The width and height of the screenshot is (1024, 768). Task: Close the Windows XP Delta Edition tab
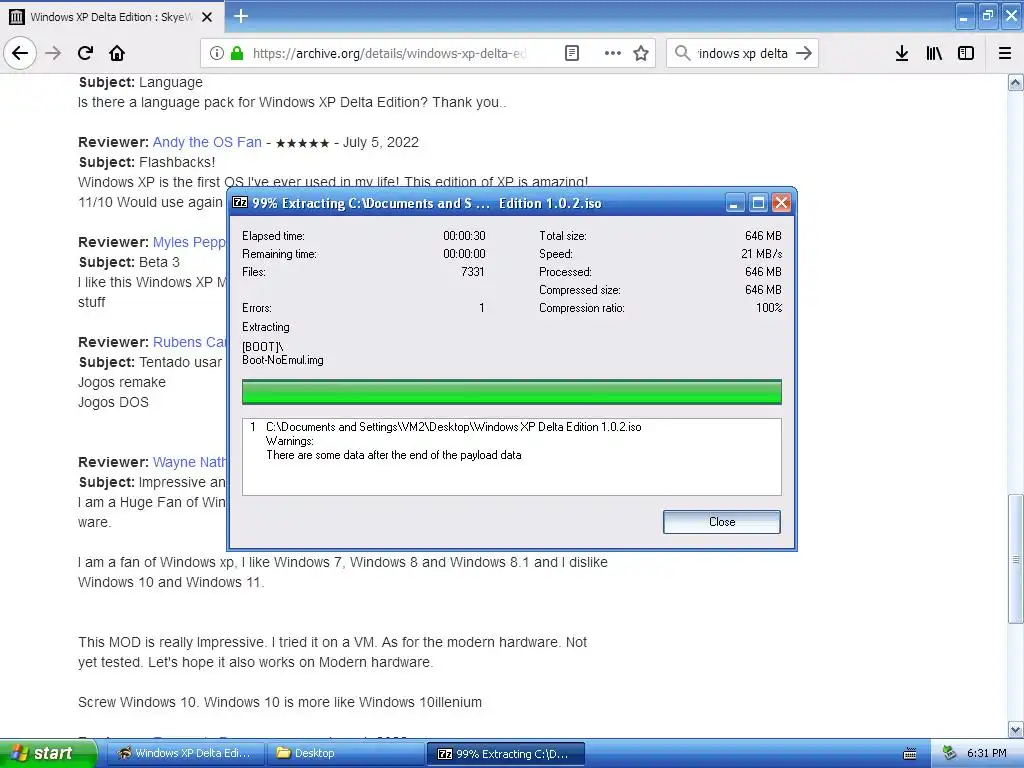click(207, 17)
